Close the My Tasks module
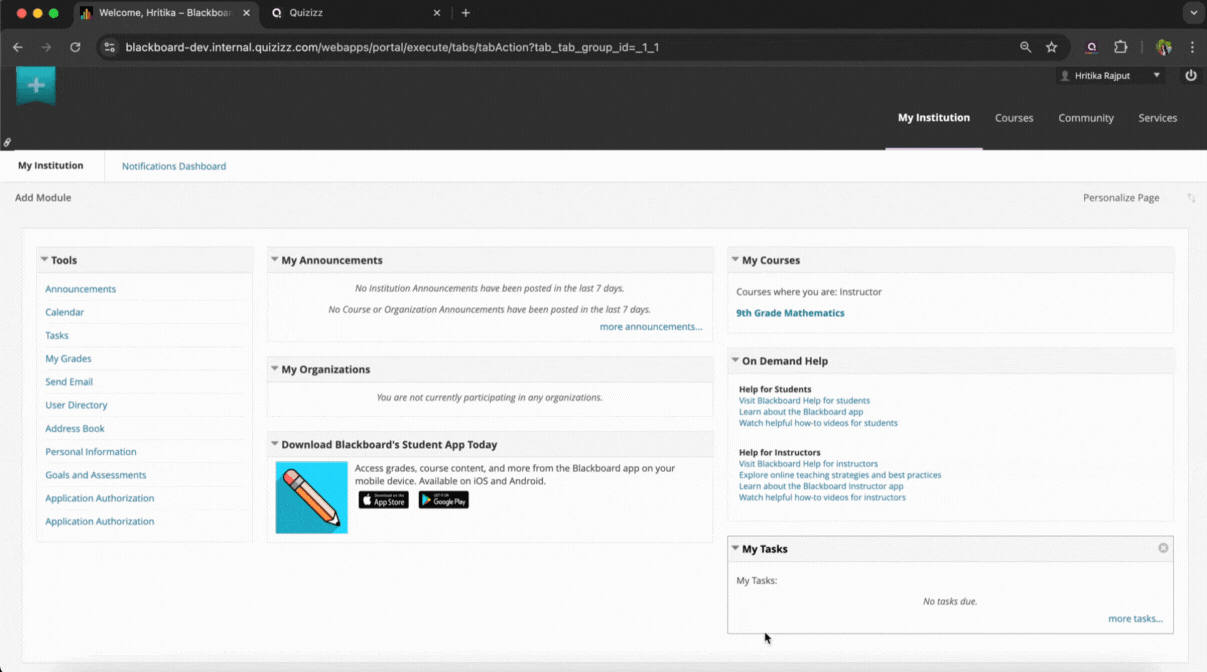The image size is (1207, 672). click(1163, 548)
